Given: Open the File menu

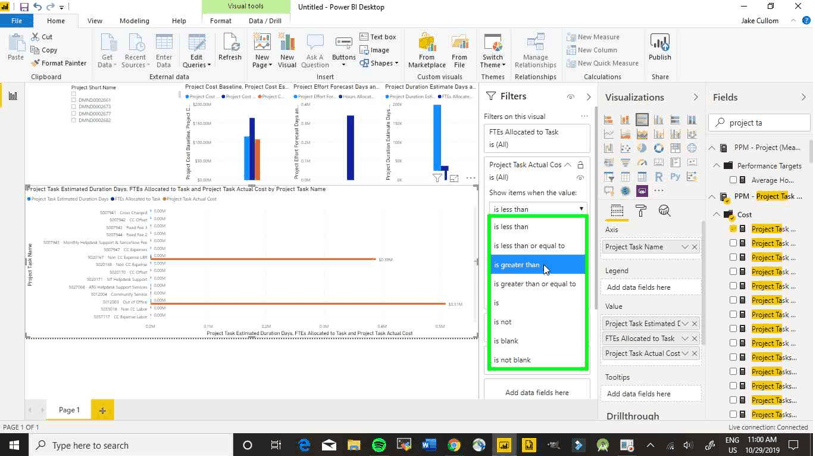Looking at the screenshot, I should [x=17, y=21].
